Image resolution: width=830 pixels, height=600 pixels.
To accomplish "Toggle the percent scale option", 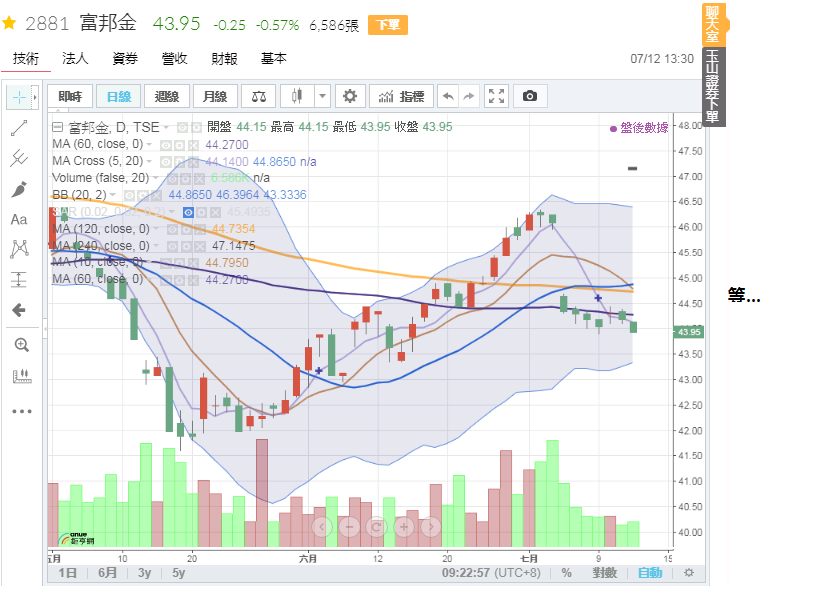I will click(566, 573).
